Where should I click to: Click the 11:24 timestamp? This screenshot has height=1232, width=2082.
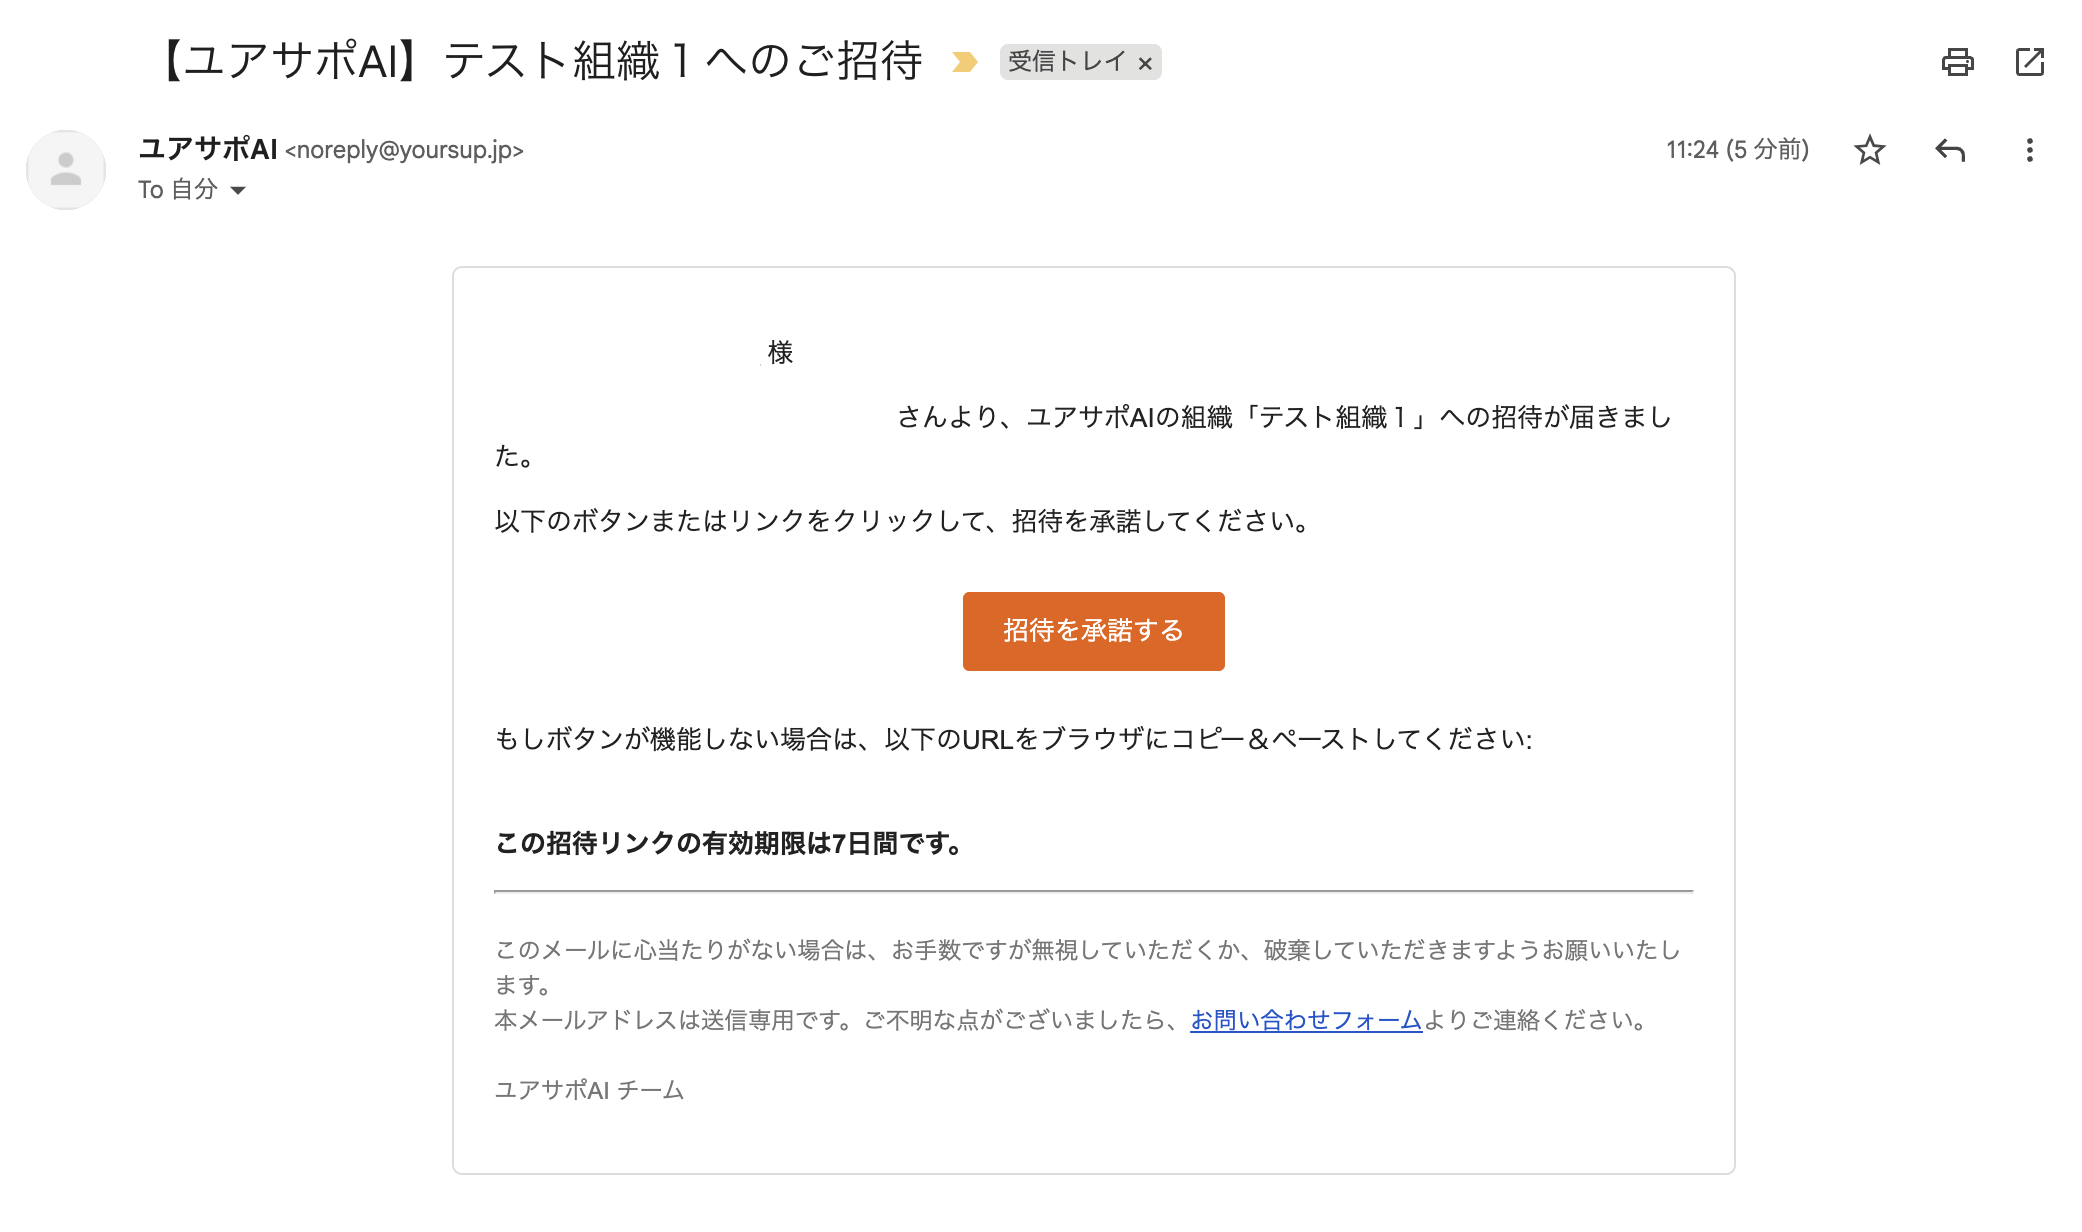1737,150
